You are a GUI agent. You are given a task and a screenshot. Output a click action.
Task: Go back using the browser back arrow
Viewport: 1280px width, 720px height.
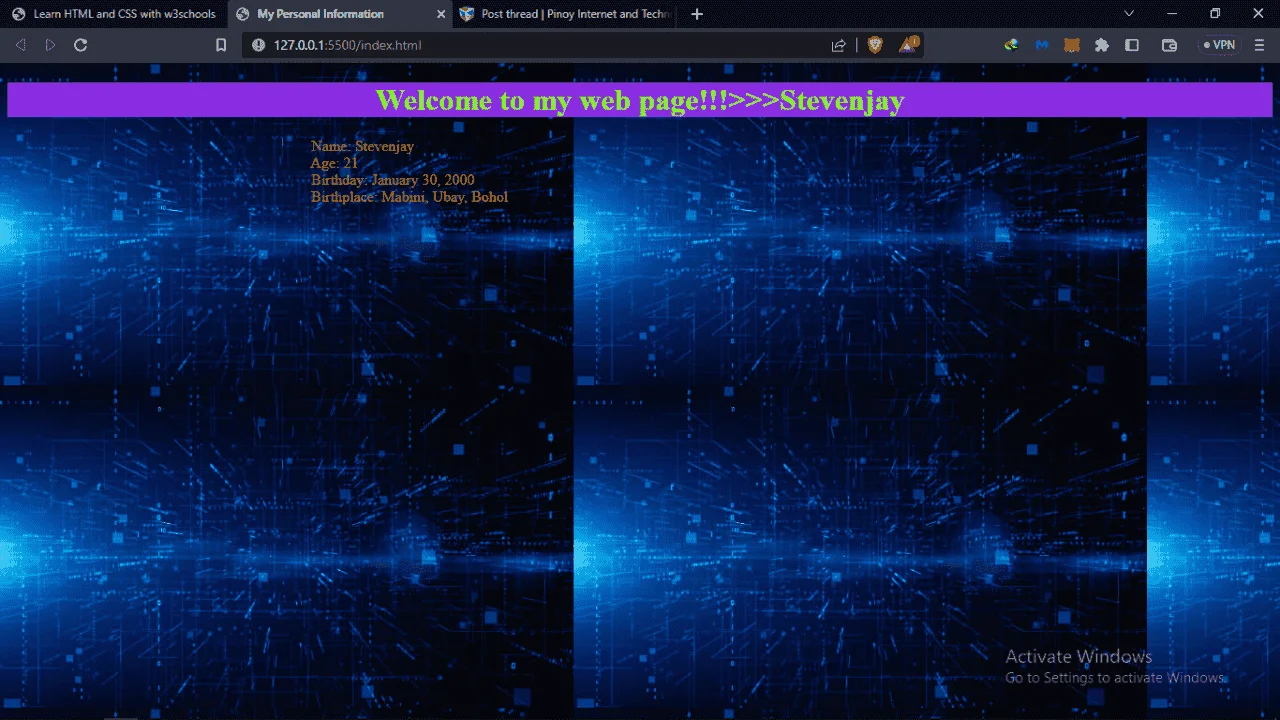[x=20, y=45]
